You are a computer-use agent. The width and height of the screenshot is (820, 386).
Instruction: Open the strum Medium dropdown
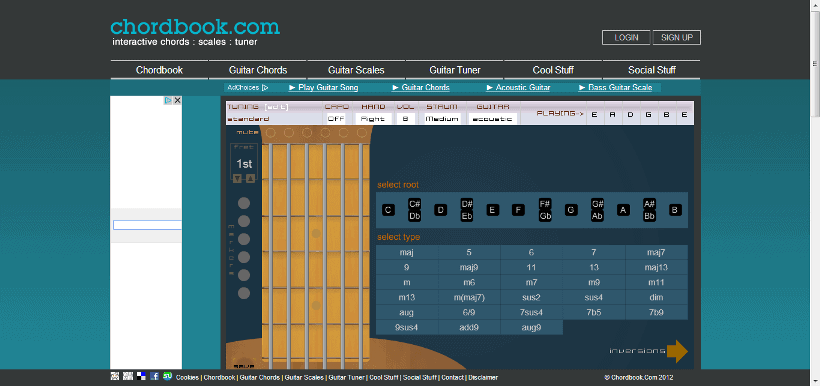tap(442, 119)
